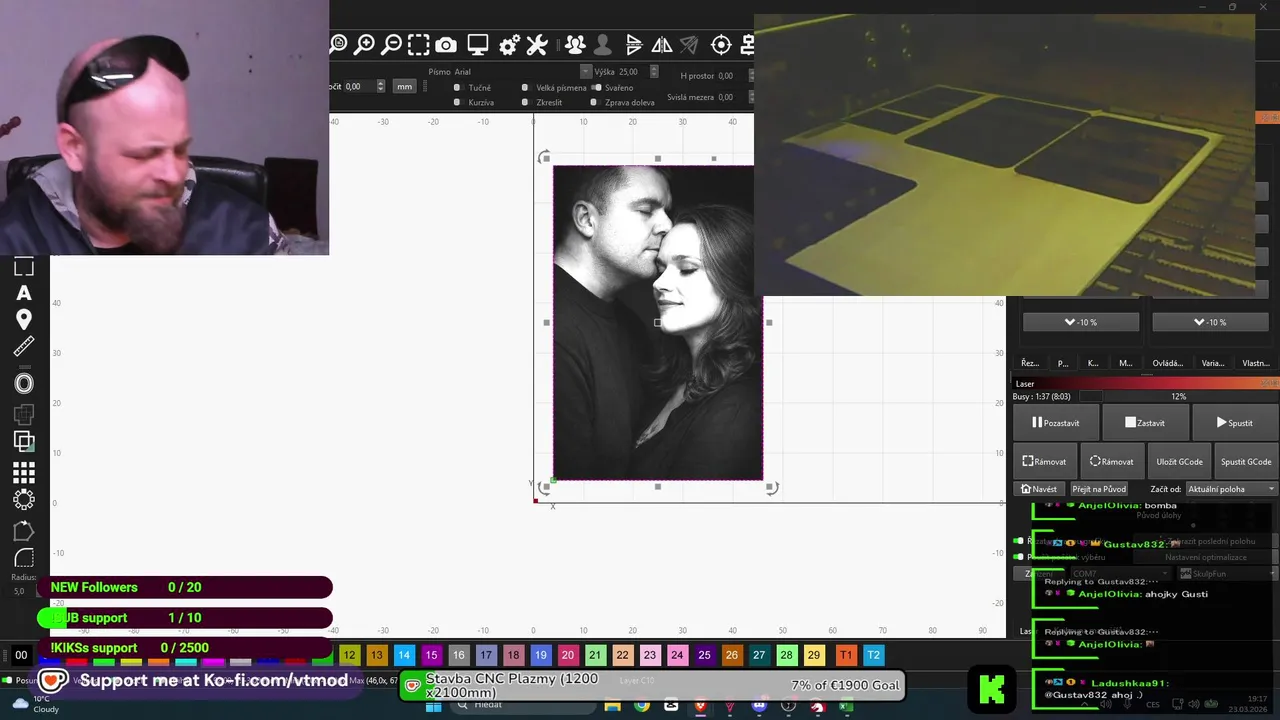Click the grayed mirror-across-line icon
This screenshot has height=720, width=1280.
coord(689,44)
